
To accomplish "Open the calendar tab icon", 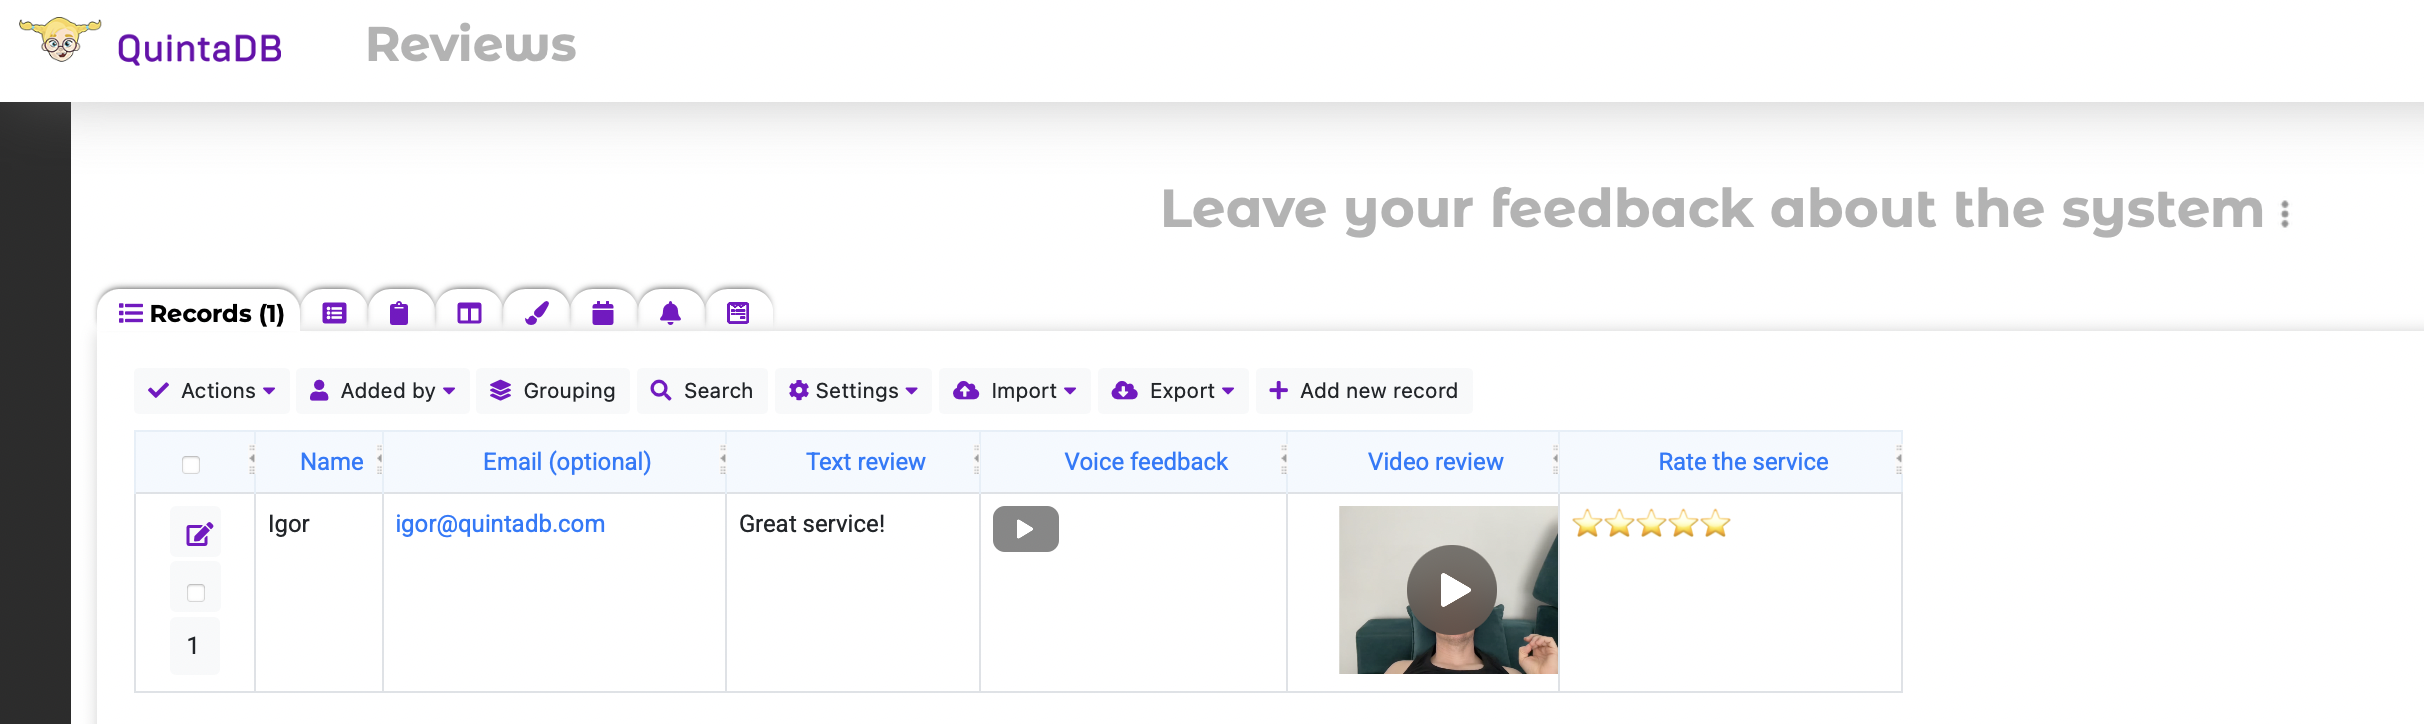I will [603, 313].
